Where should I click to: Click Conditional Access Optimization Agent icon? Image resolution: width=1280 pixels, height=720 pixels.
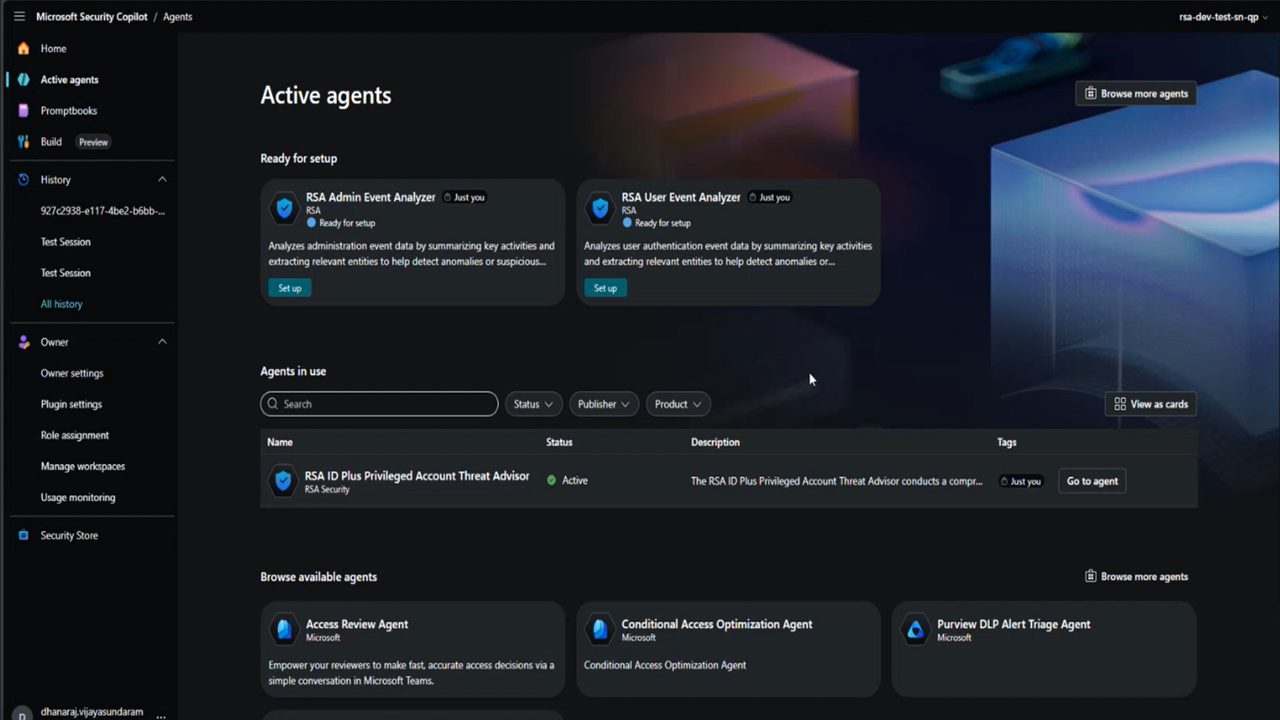tap(600, 629)
